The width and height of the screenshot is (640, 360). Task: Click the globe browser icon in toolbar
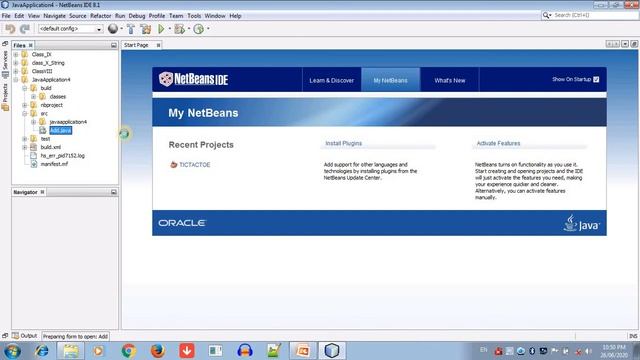point(113,29)
